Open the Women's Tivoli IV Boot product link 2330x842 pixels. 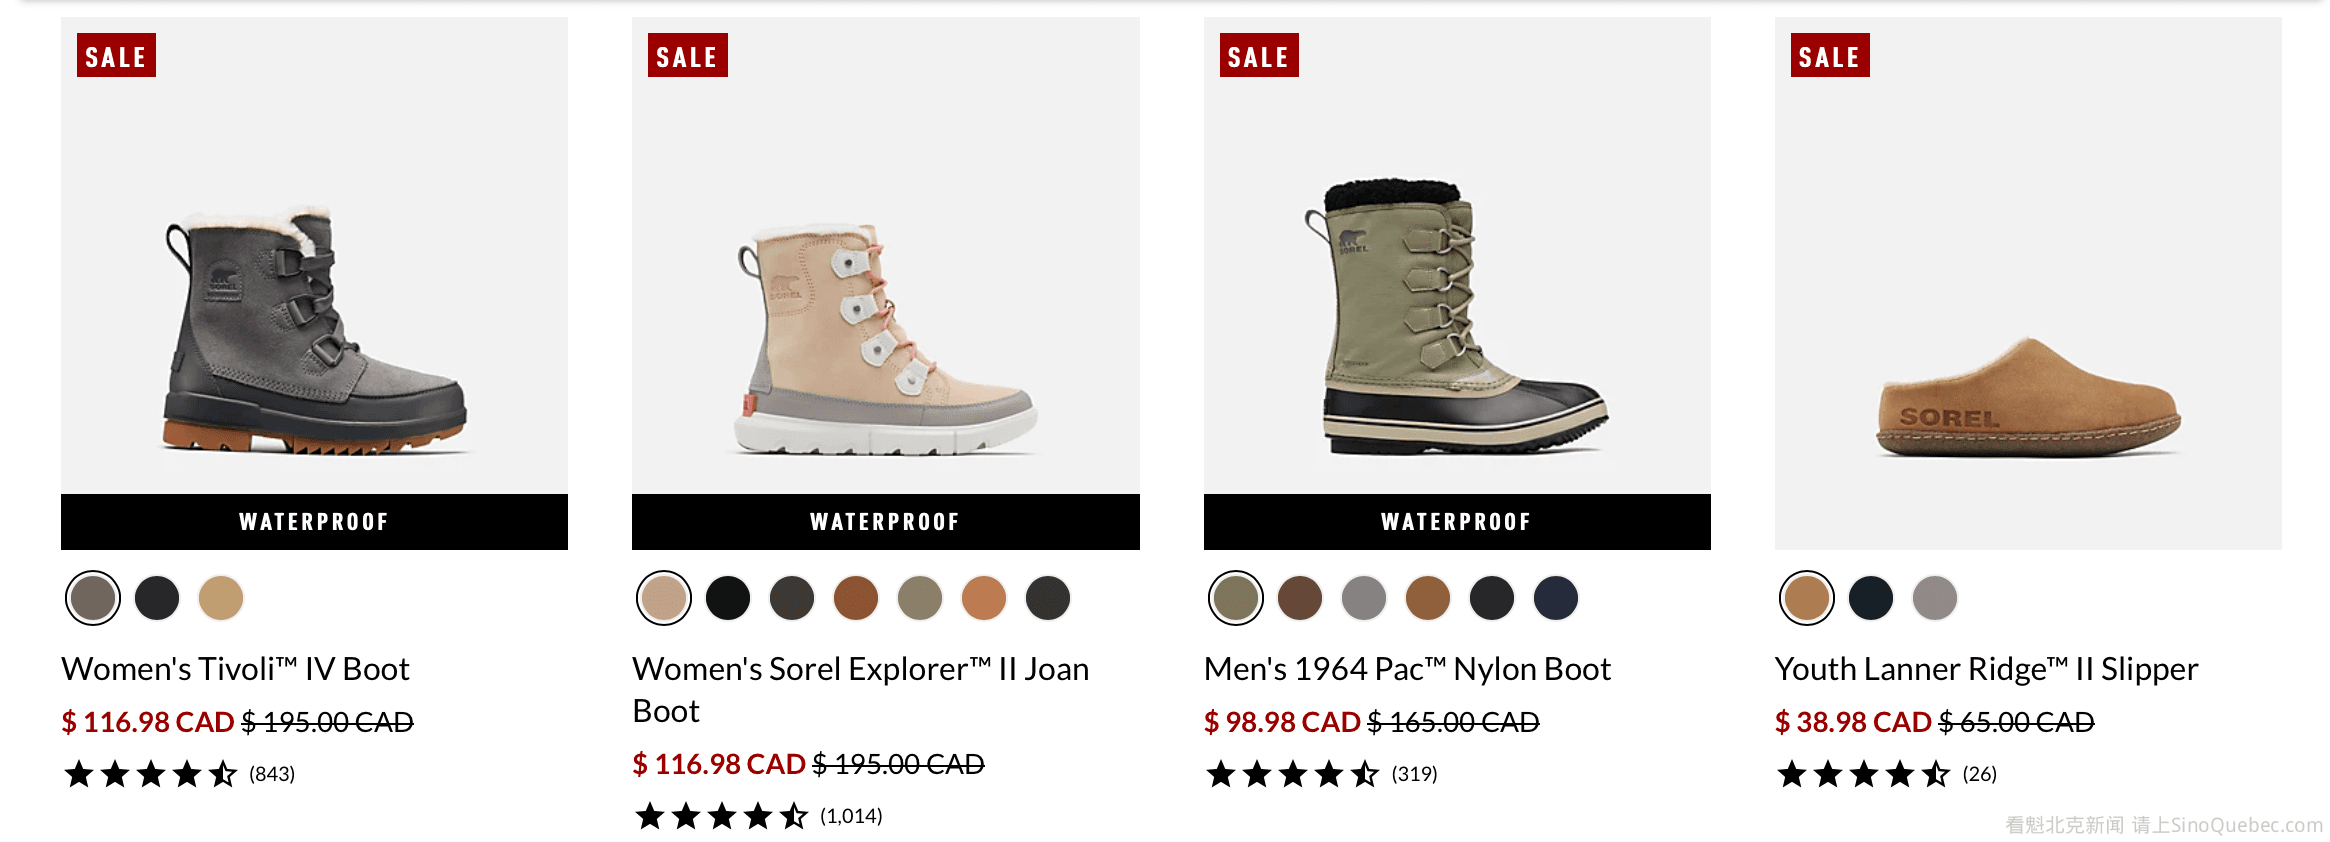(x=236, y=669)
